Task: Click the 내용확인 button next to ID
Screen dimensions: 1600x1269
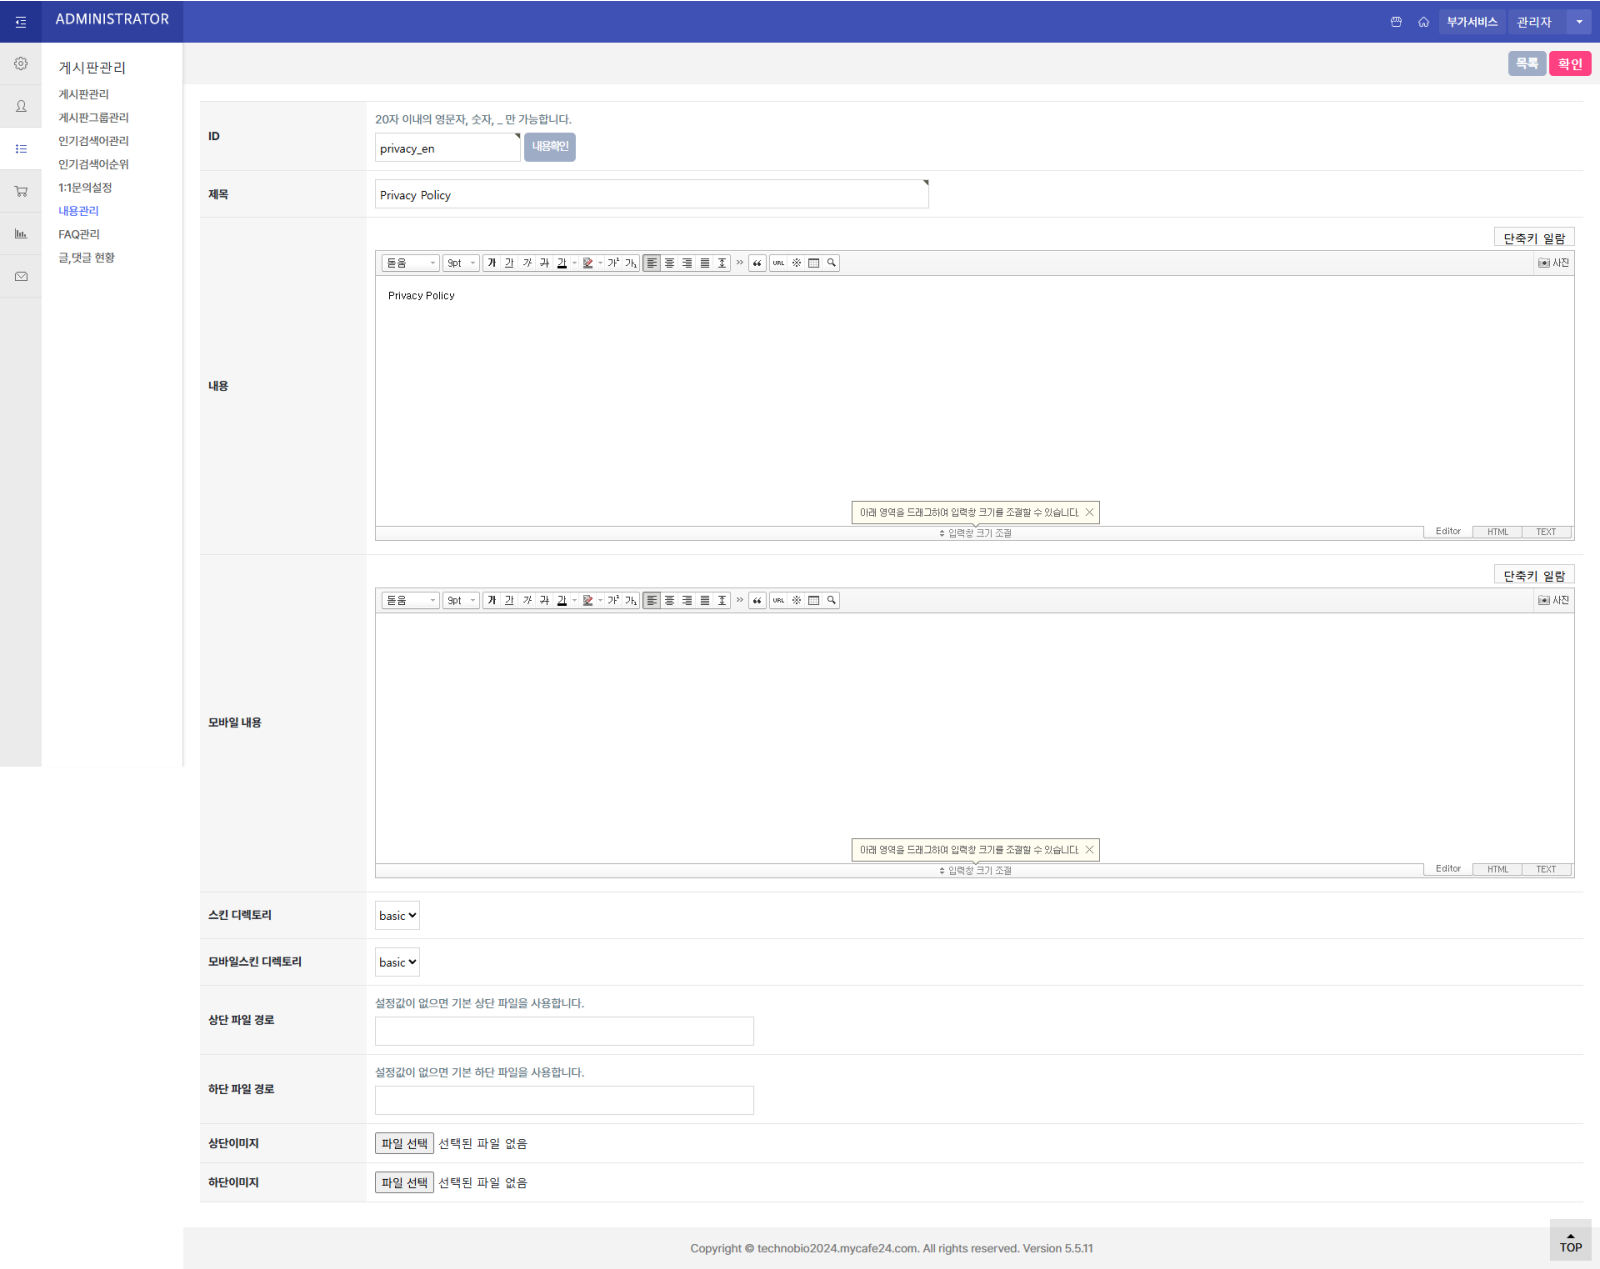Action: coord(550,147)
